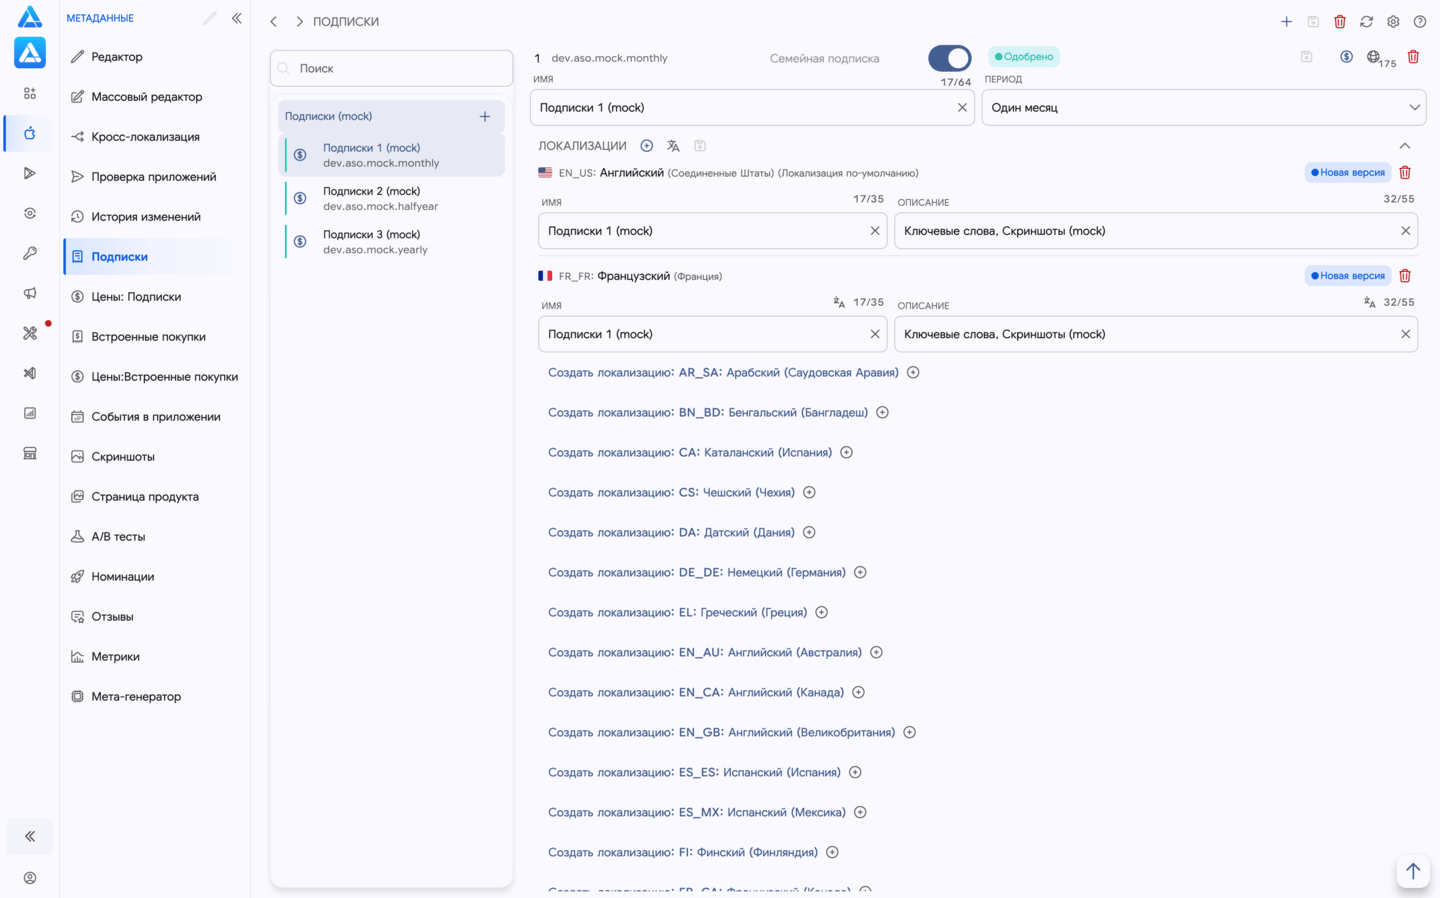Open the add-apps grid icon in the left rail
Screen dimensions: 1440x898
[x=30, y=93]
